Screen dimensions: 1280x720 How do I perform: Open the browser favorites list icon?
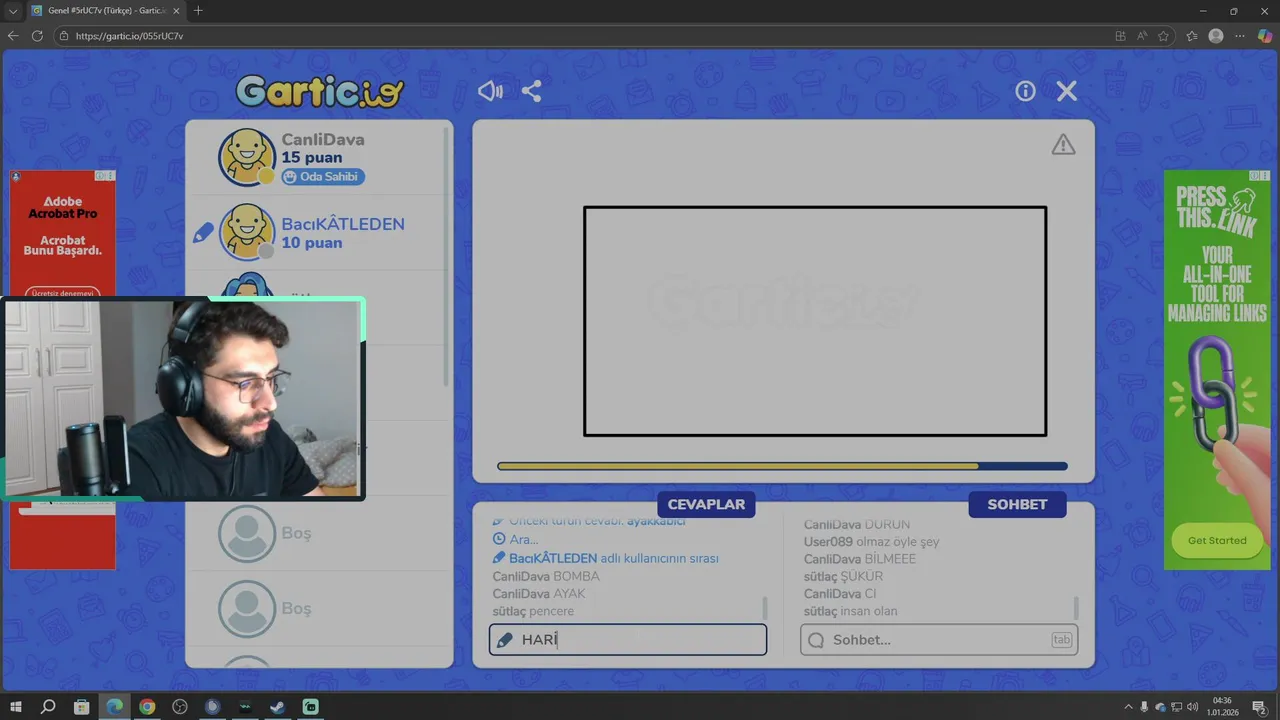coord(1192,36)
